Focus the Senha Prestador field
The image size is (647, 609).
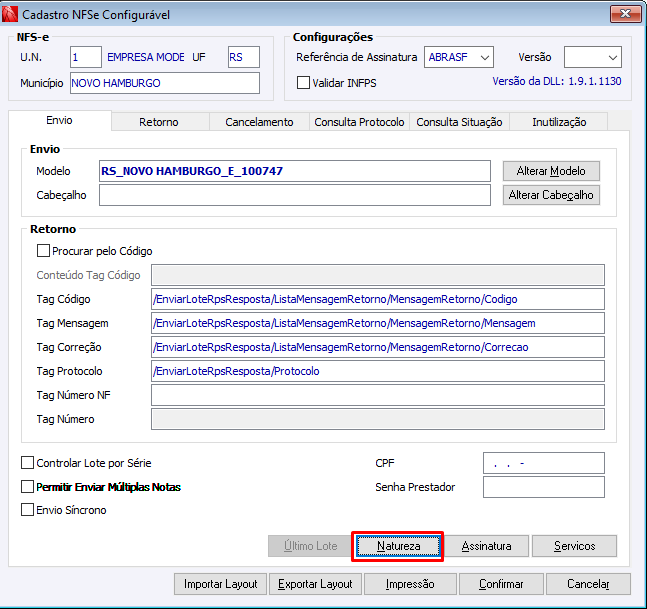(x=544, y=487)
